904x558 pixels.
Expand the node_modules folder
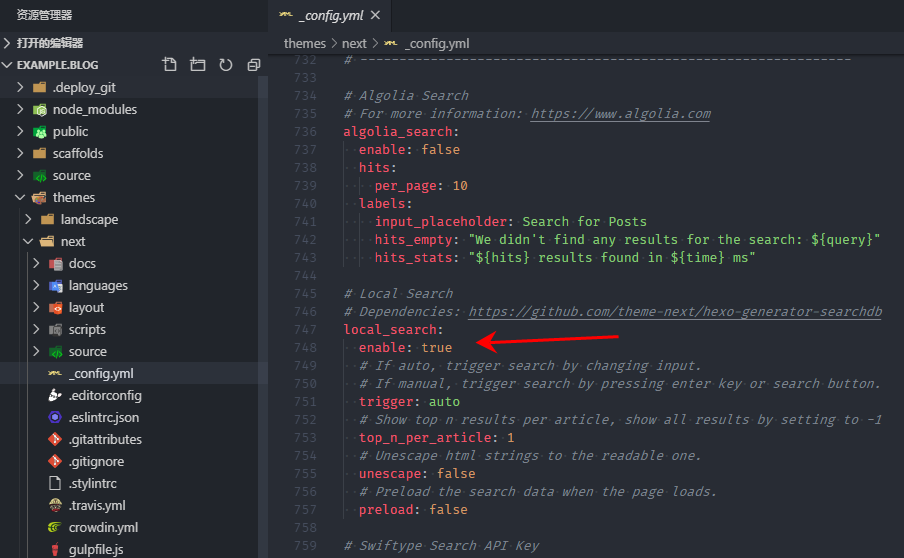click(94, 109)
